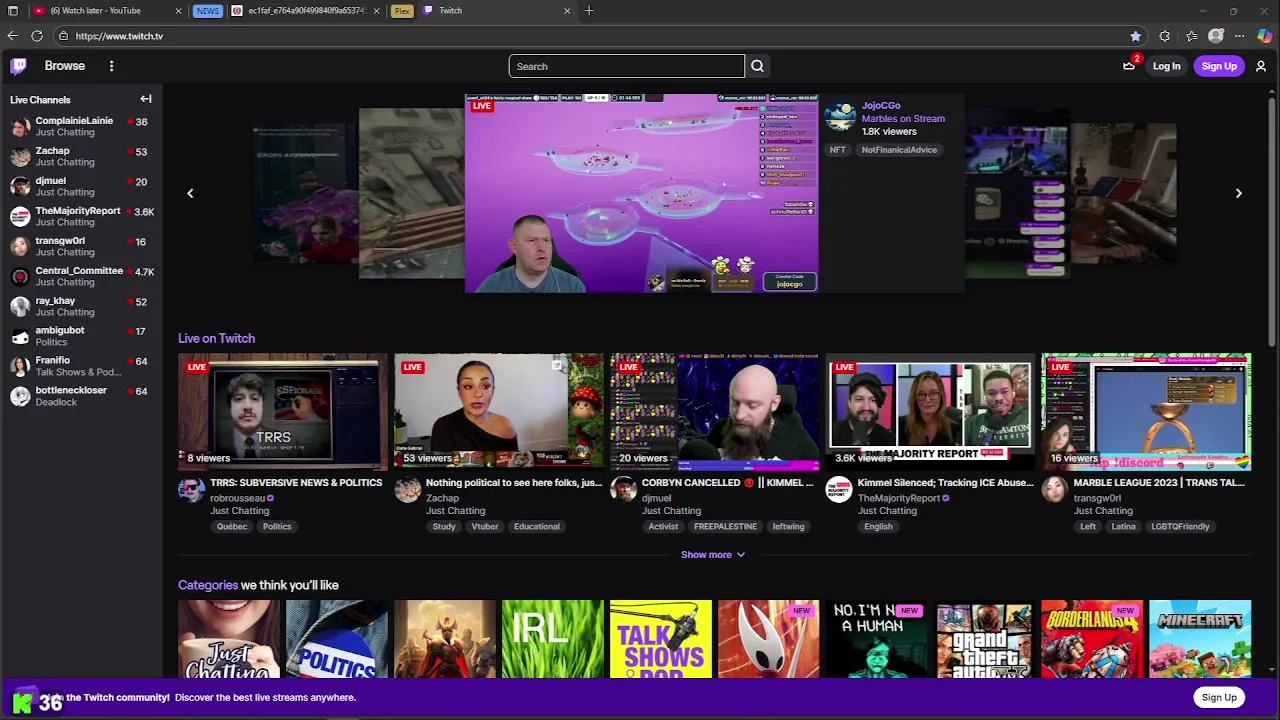This screenshot has width=1280, height=720.
Task: Open Marbles on Stream category link
Action: point(903,118)
